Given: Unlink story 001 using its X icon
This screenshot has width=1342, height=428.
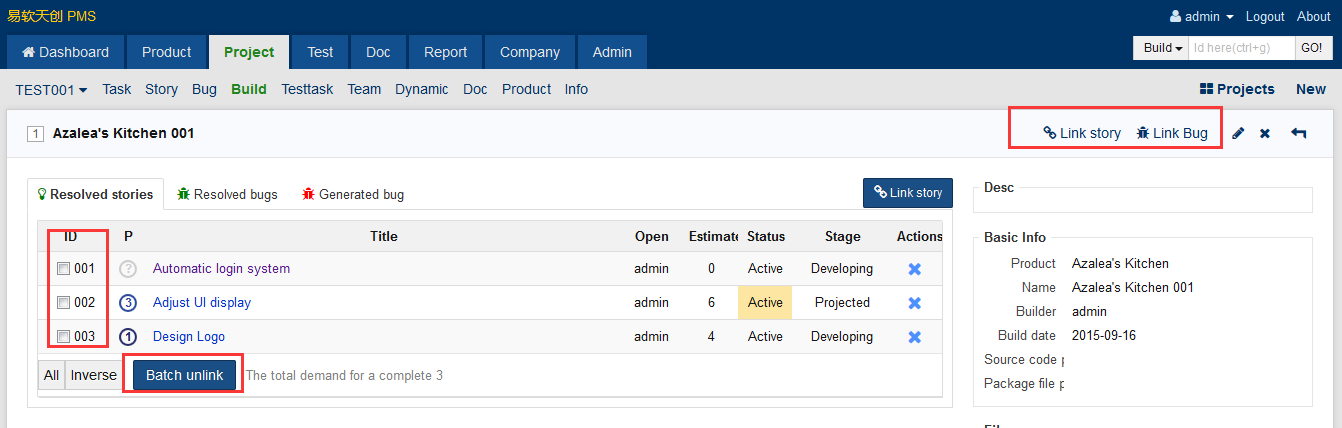Looking at the screenshot, I should tap(914, 269).
